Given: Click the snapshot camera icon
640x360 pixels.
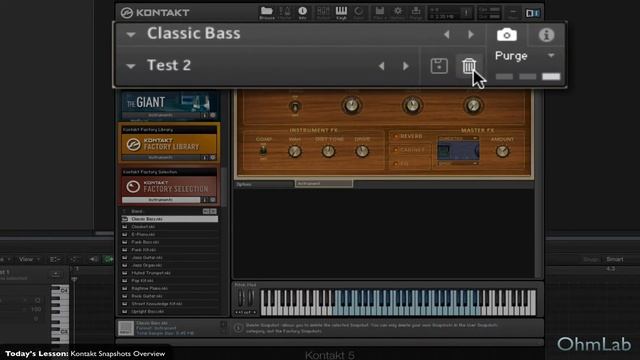Looking at the screenshot, I should tap(507, 35).
